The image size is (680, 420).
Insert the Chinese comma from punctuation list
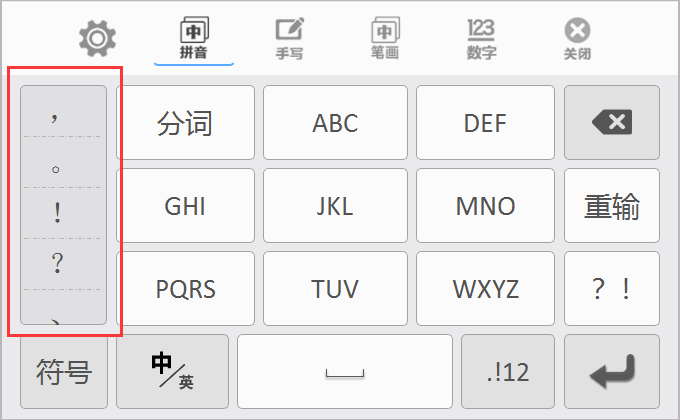[56, 115]
